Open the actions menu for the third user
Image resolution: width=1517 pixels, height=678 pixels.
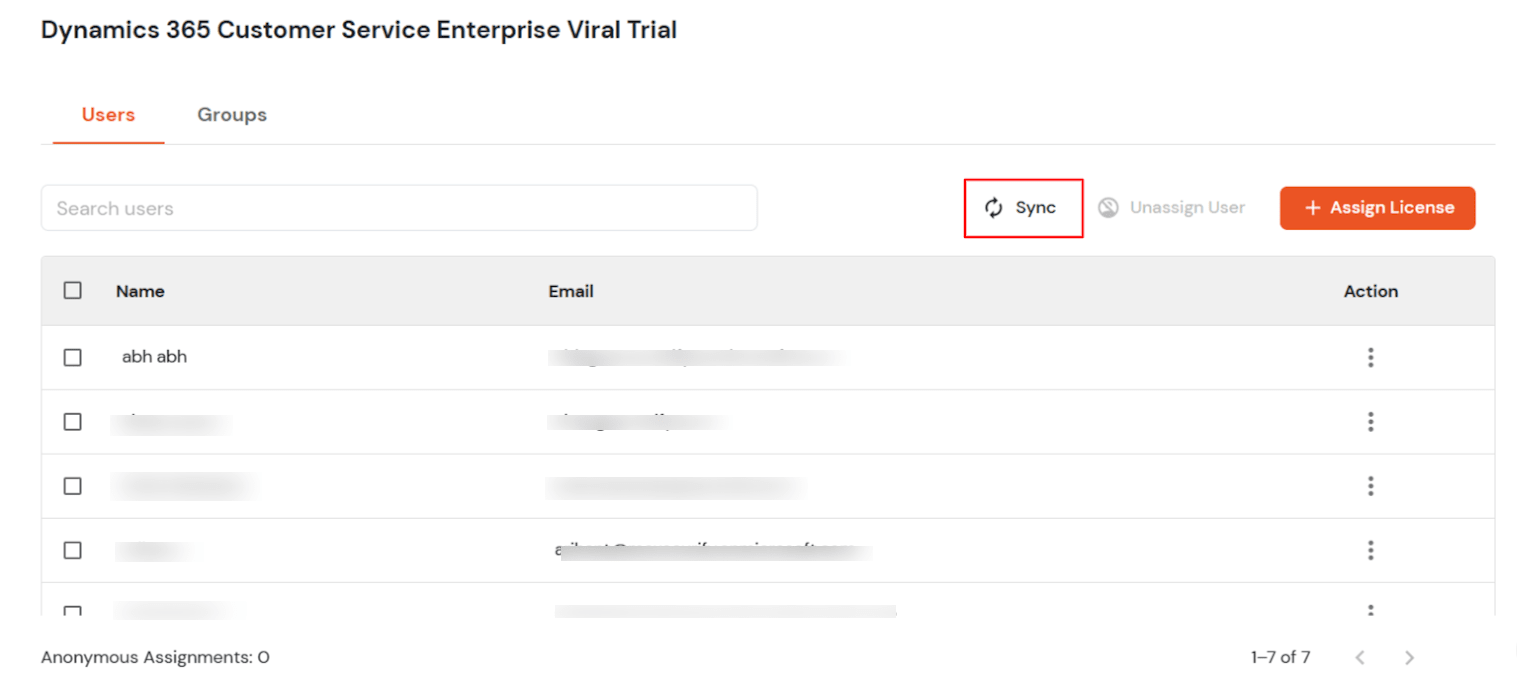click(x=1370, y=486)
